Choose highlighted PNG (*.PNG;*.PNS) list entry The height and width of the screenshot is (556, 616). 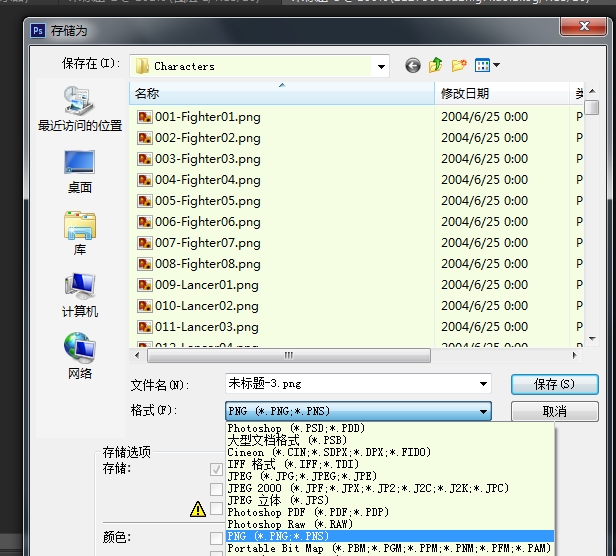[390, 536]
